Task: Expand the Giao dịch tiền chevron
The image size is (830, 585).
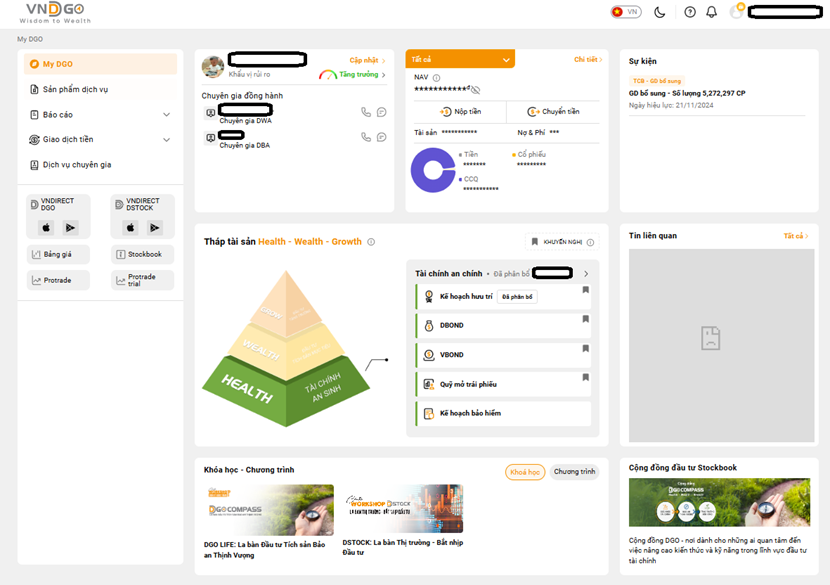Action: (x=166, y=140)
